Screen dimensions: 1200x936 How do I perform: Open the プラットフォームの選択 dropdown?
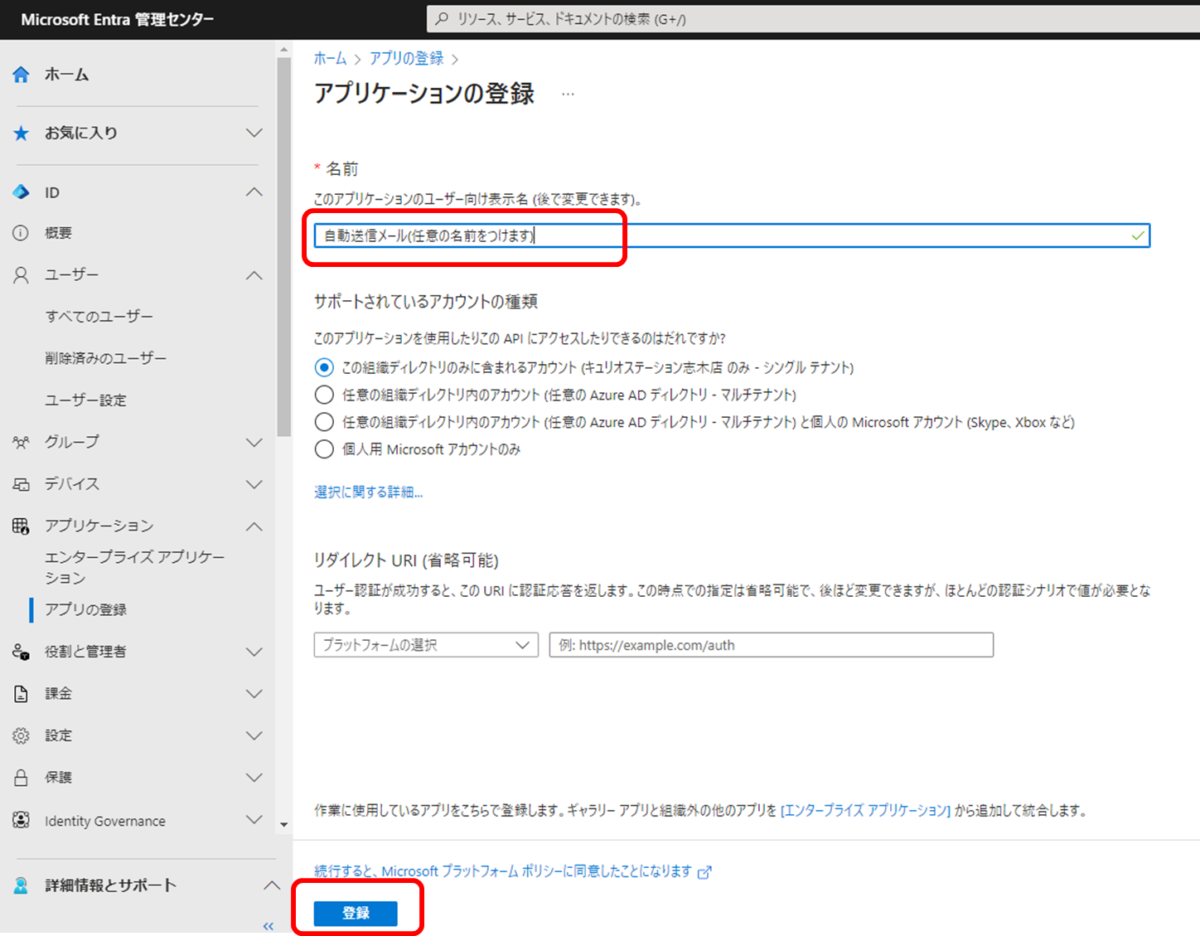[x=426, y=645]
